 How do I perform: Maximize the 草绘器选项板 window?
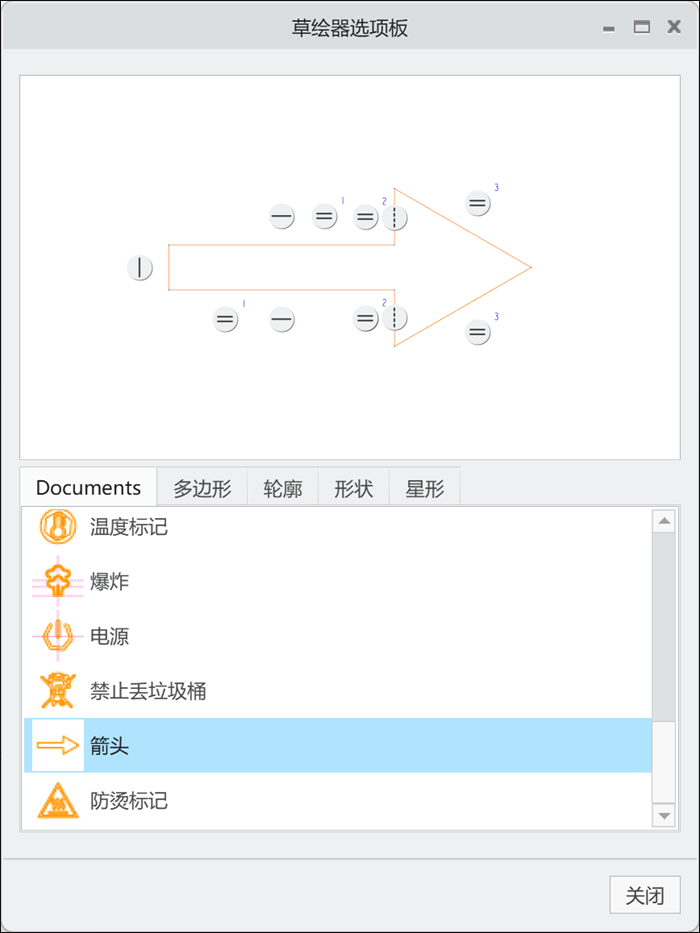point(642,27)
